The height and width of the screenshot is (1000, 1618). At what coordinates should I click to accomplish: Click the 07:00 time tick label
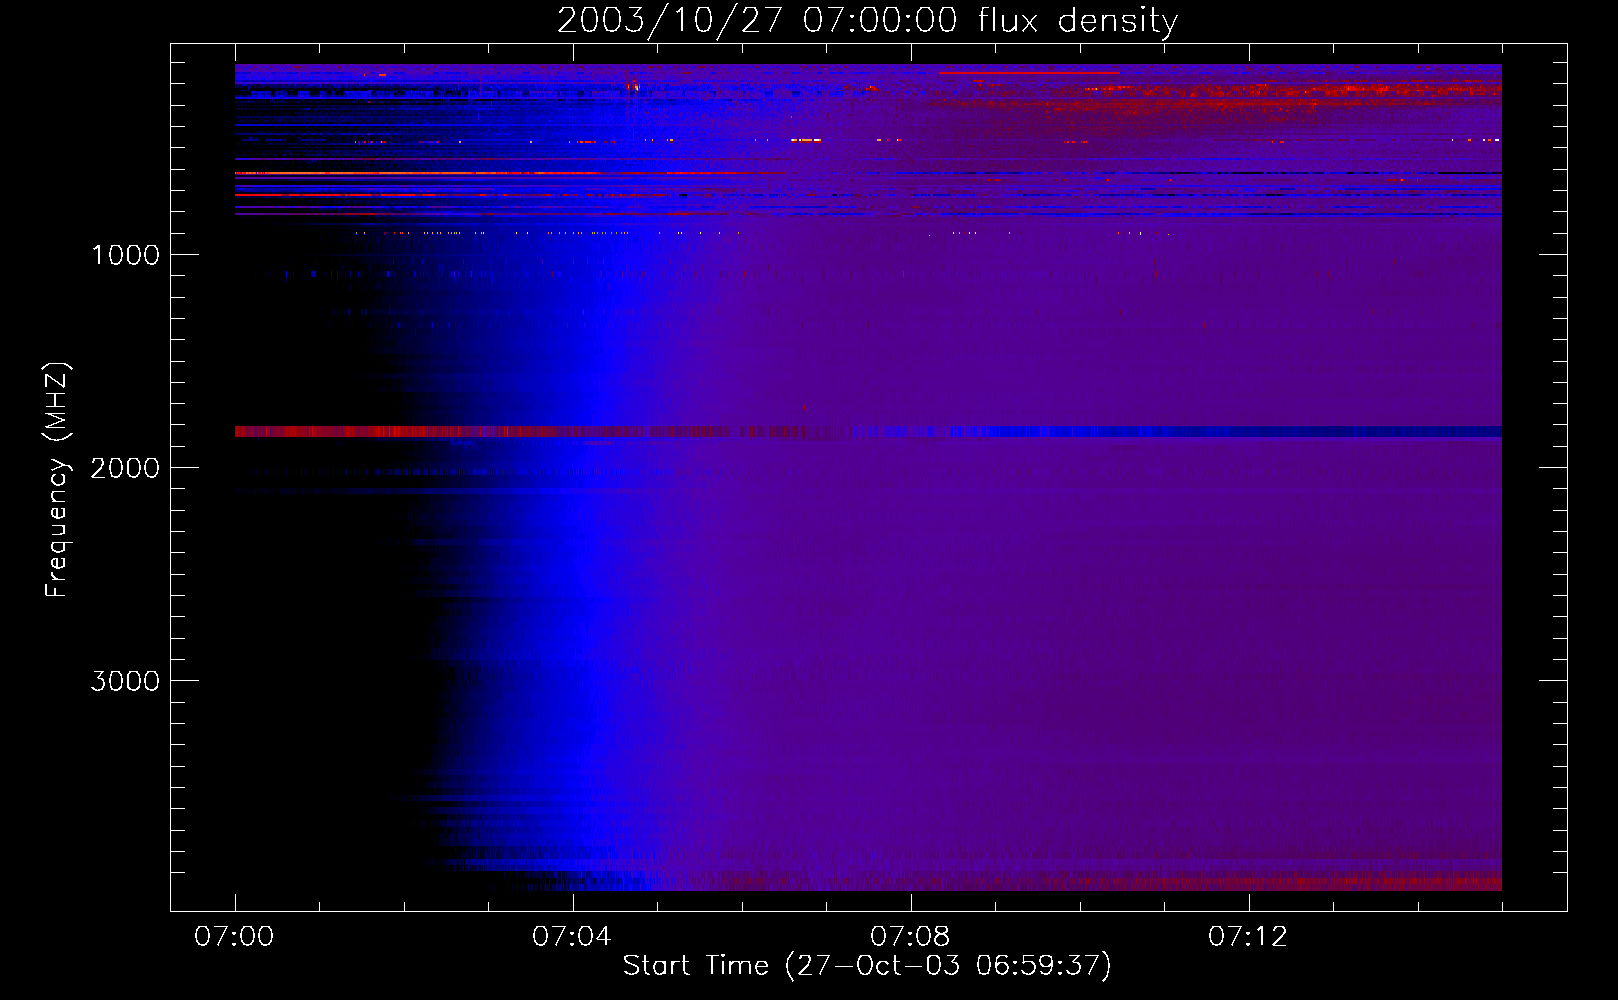tap(234, 936)
